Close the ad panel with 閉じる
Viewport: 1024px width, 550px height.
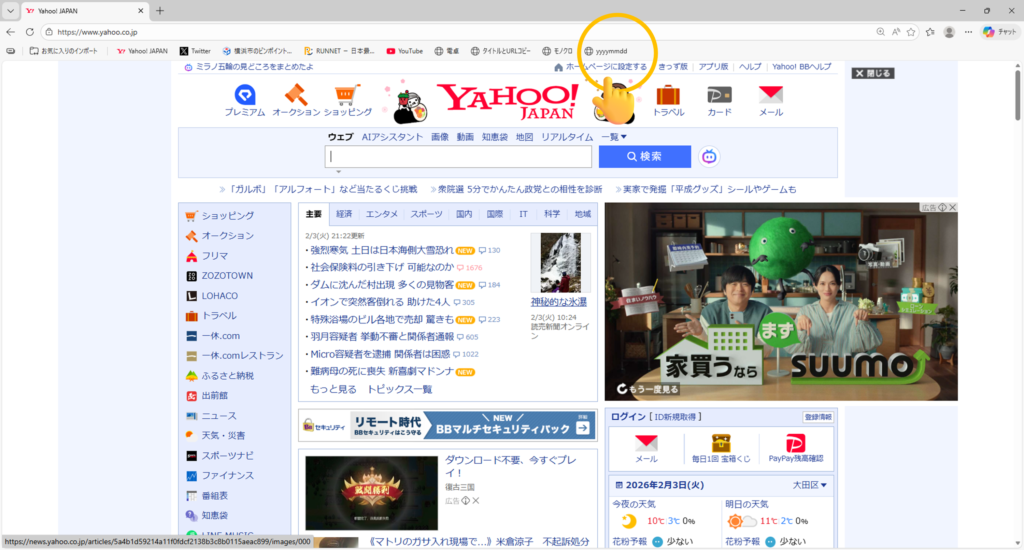(x=872, y=73)
